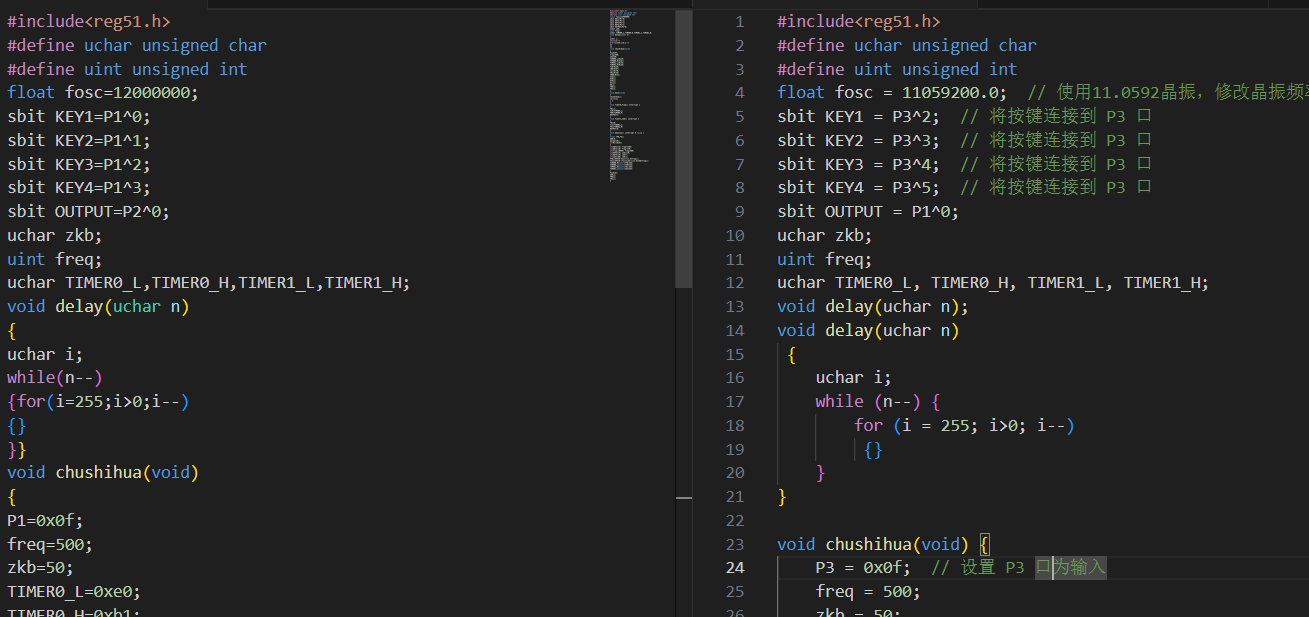Select line number 13 in the gutter
1309x617 pixels.
pos(735,306)
